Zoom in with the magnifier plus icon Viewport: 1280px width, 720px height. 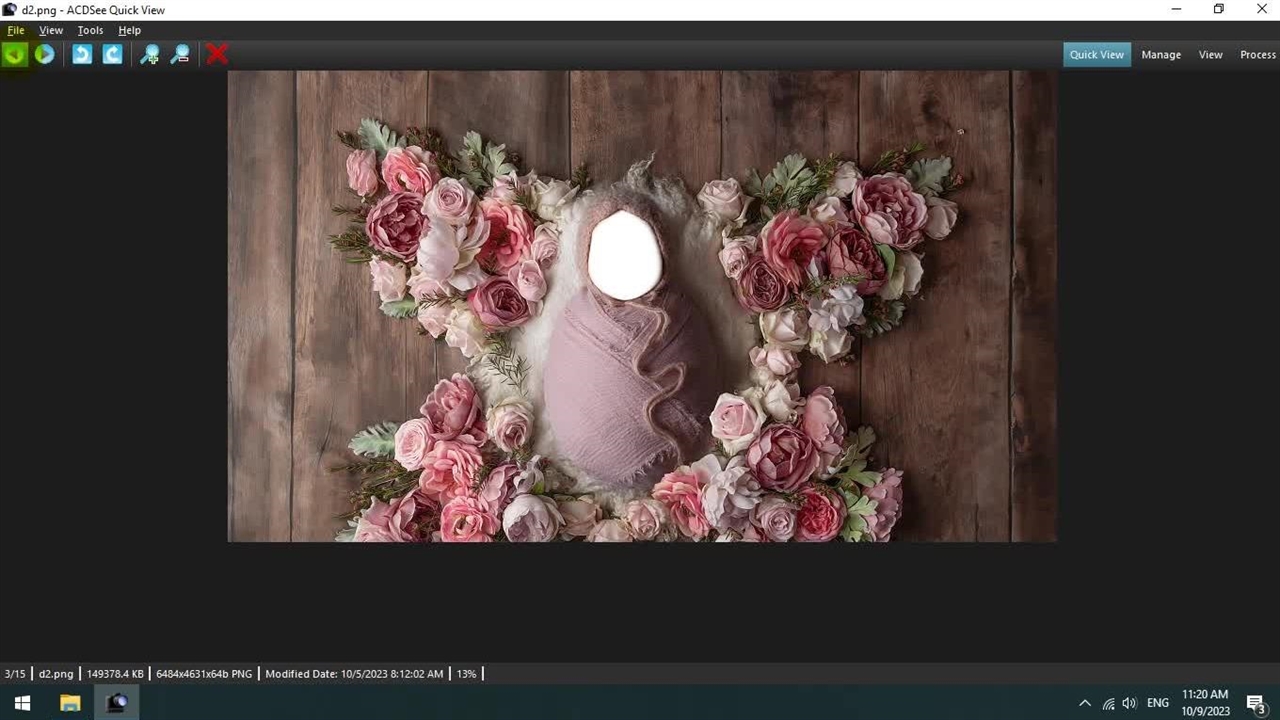tap(149, 55)
